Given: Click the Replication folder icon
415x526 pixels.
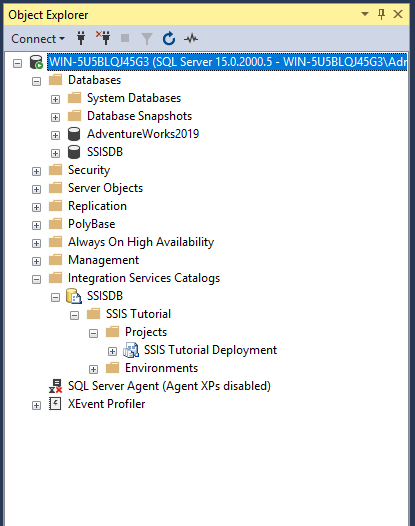Looking at the screenshot, I should pos(56,206).
